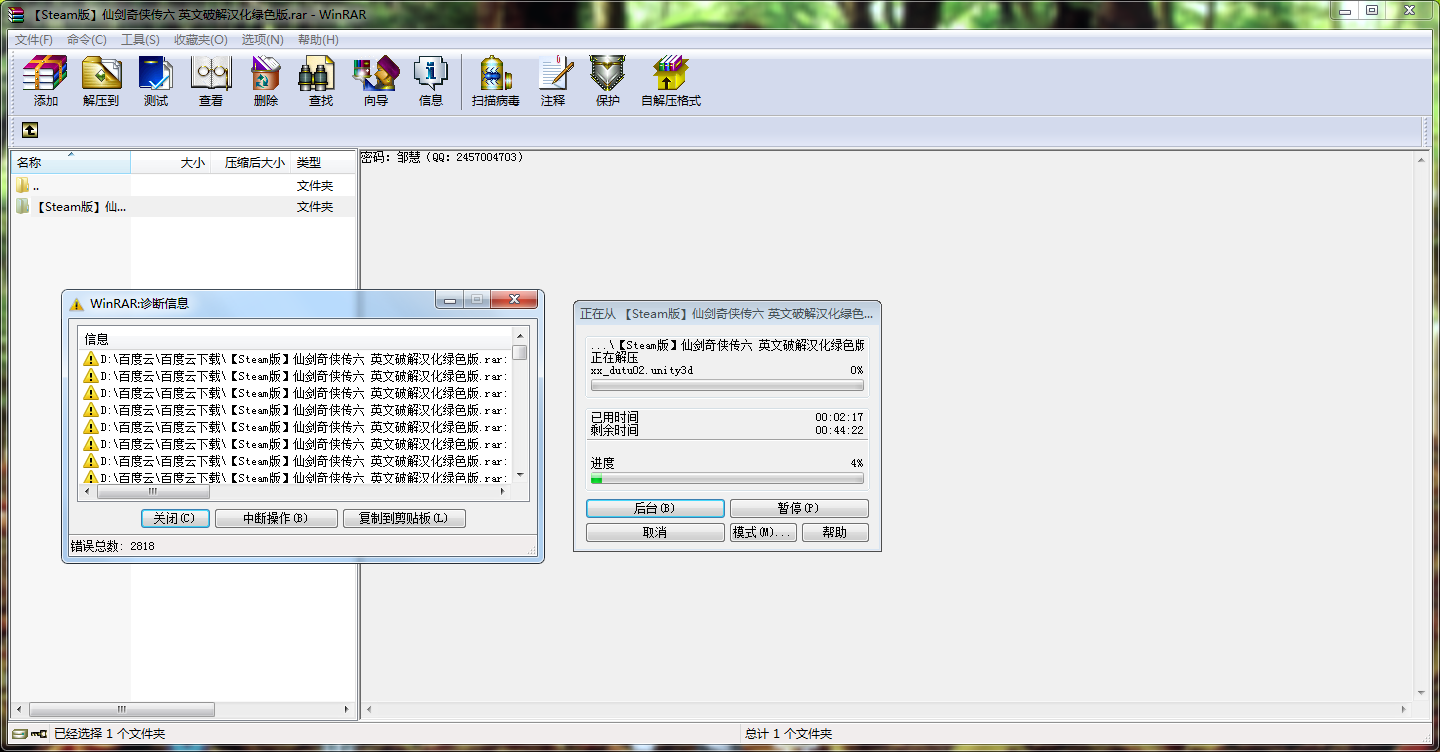Viewport: 1440px width, 752px height.
Task: Click the 保护 (Protect) toolbar icon
Action: pyautogui.click(x=608, y=81)
